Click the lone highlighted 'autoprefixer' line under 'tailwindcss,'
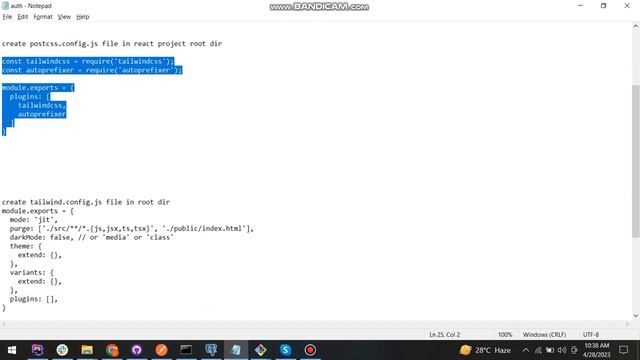The height and width of the screenshot is (360, 640). [x=42, y=114]
